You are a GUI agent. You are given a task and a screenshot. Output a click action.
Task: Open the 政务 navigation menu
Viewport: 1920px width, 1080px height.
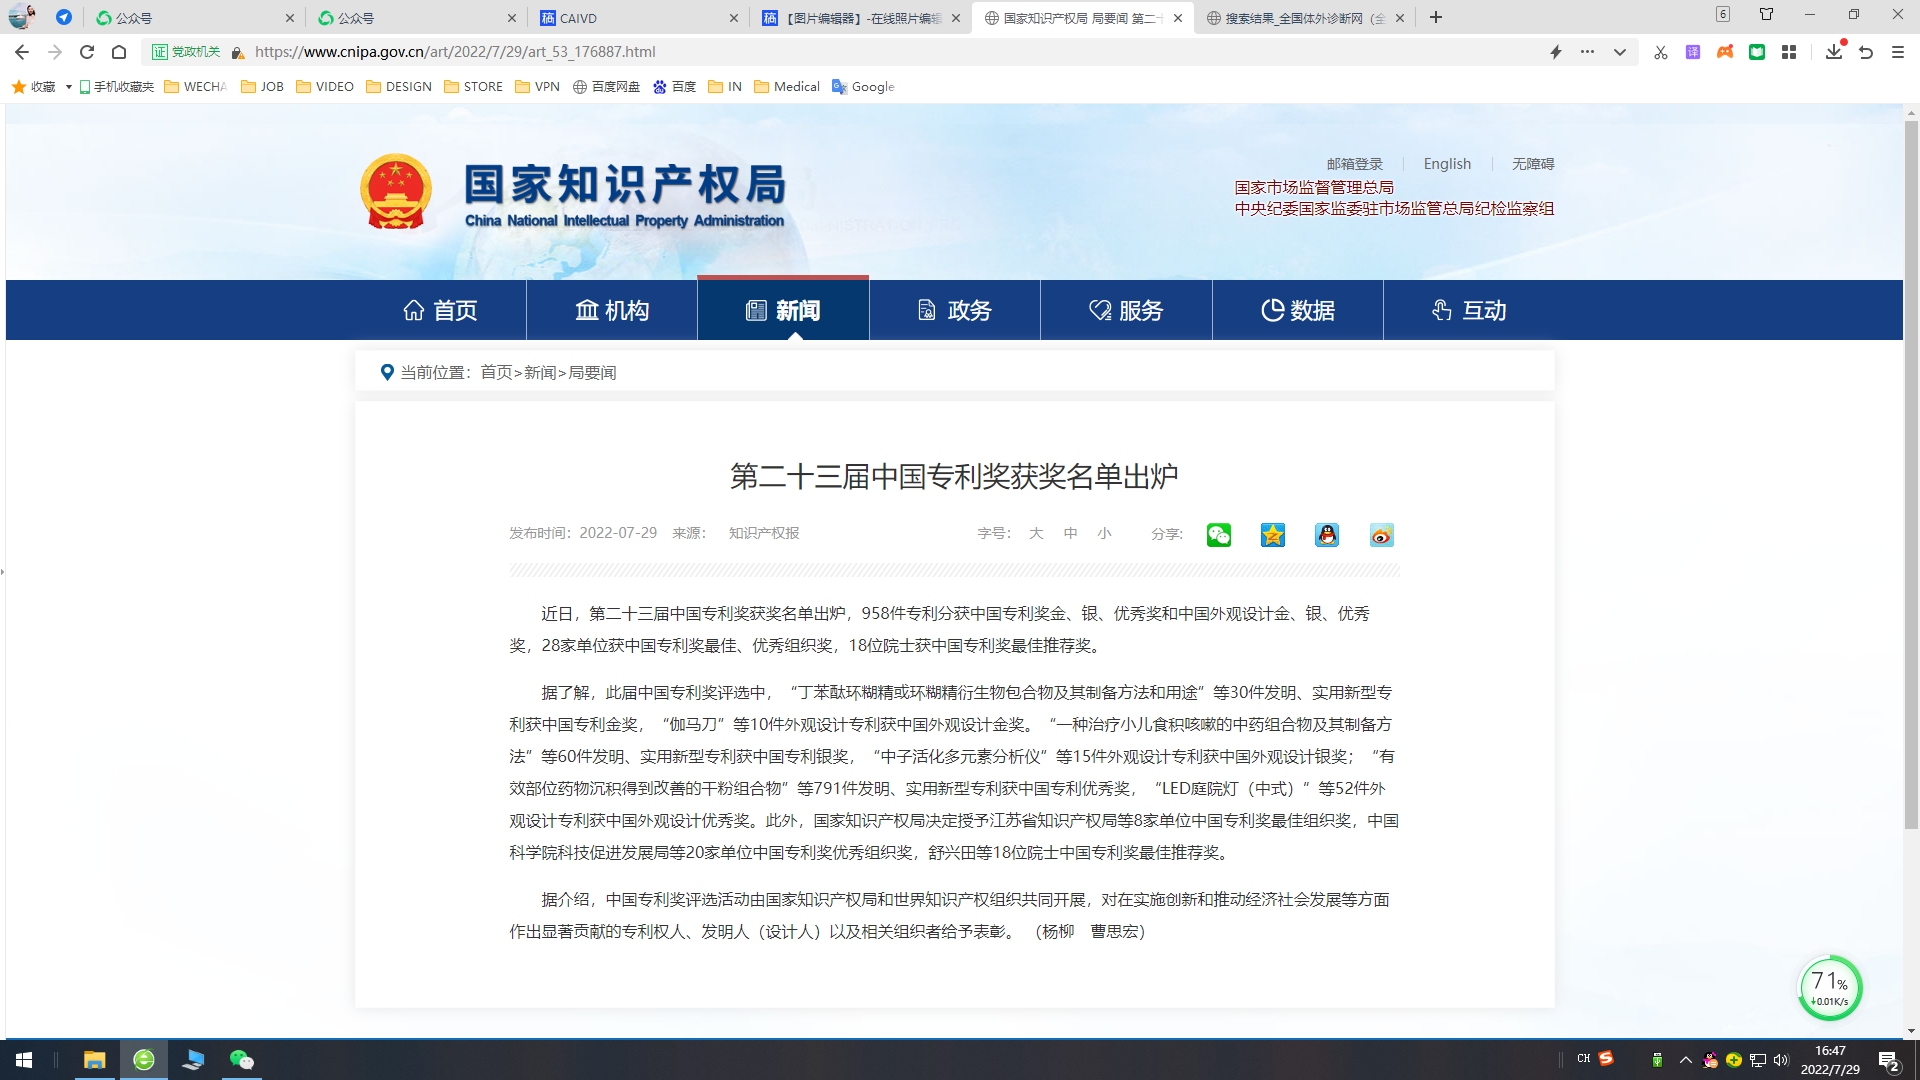(x=954, y=310)
